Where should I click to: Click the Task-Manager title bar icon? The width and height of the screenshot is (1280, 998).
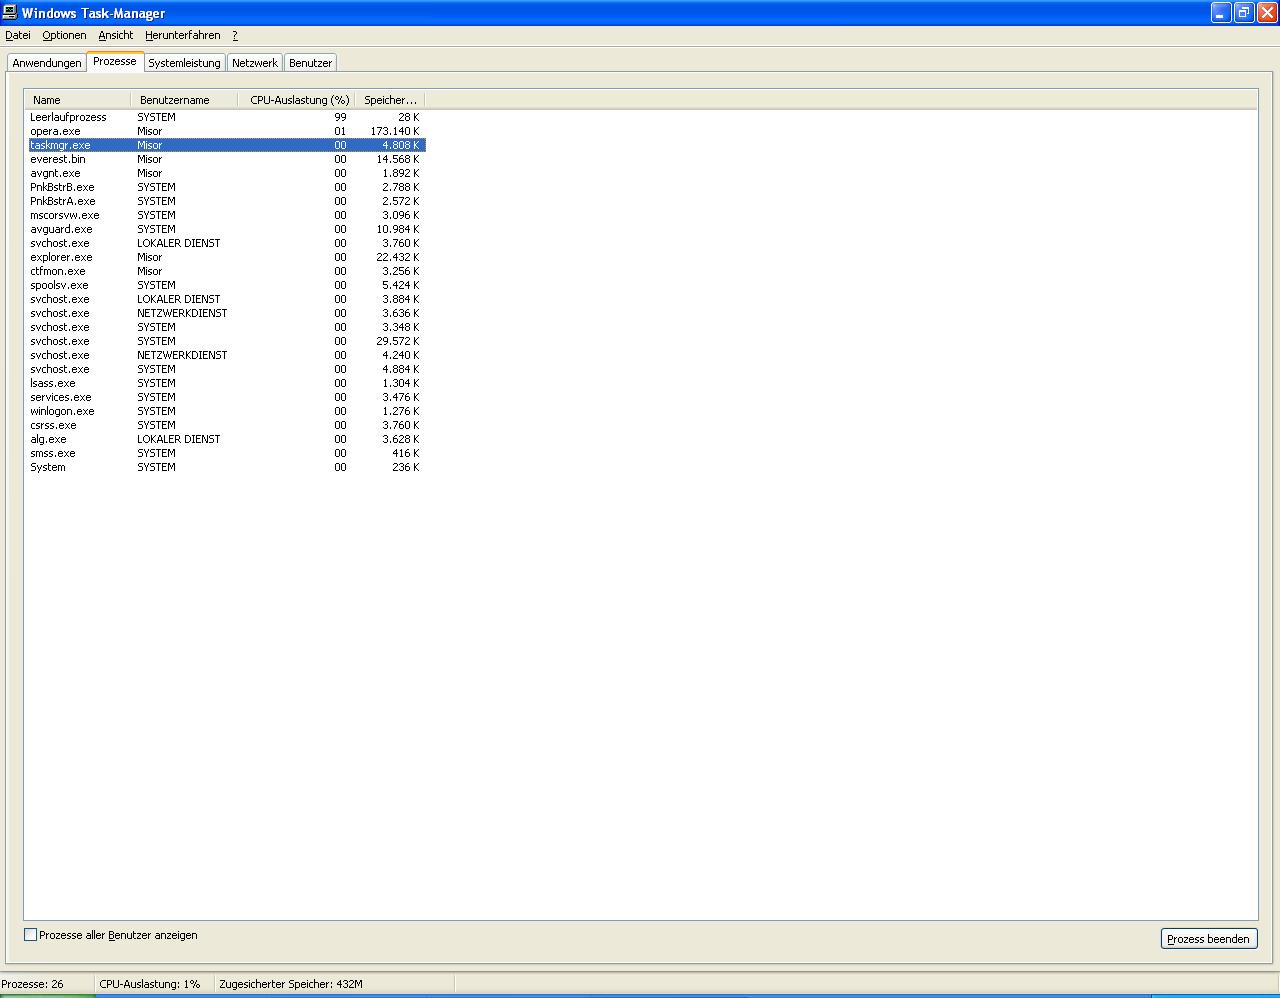click(10, 12)
